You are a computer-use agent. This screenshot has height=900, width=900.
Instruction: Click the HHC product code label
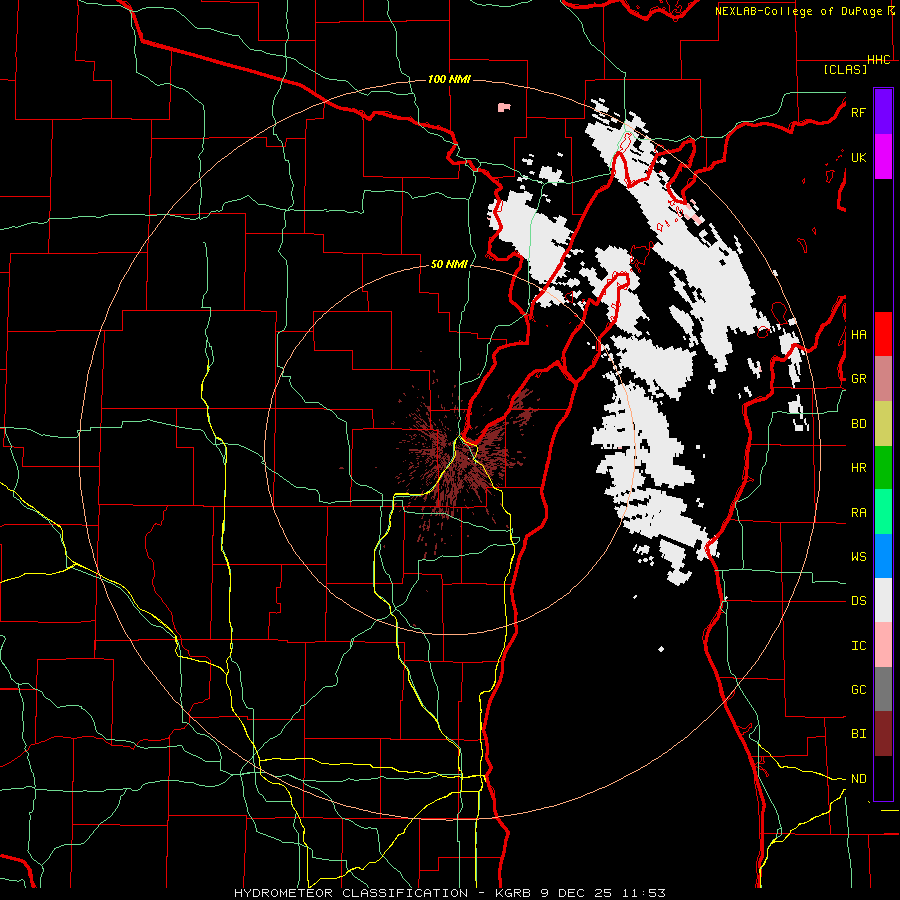pos(879,60)
